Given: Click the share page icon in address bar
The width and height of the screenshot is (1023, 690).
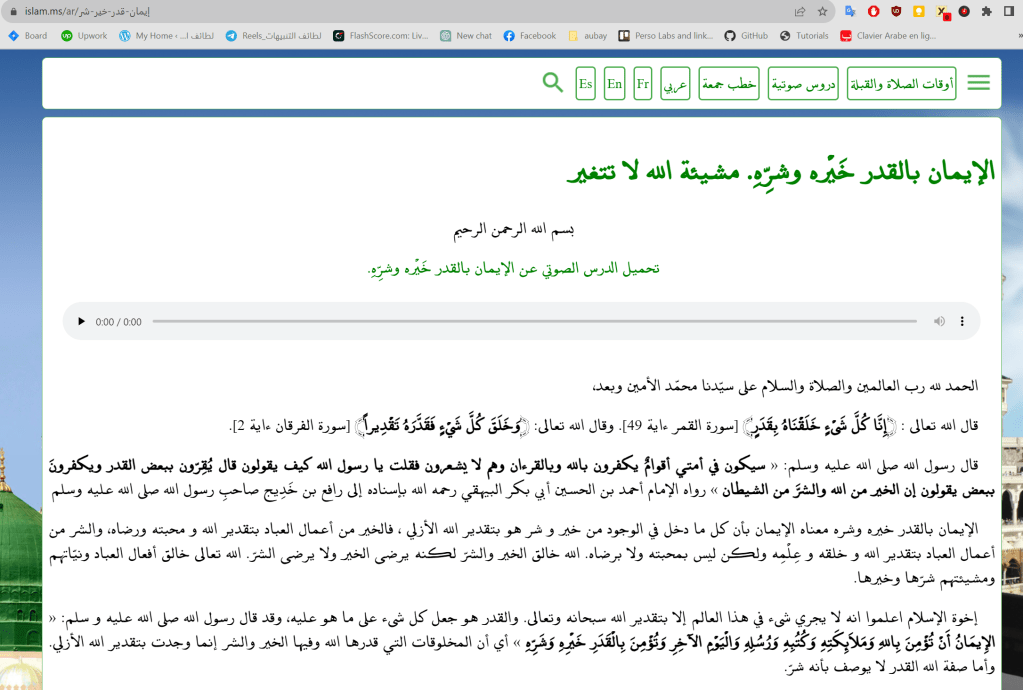Looking at the screenshot, I should click(x=800, y=12).
